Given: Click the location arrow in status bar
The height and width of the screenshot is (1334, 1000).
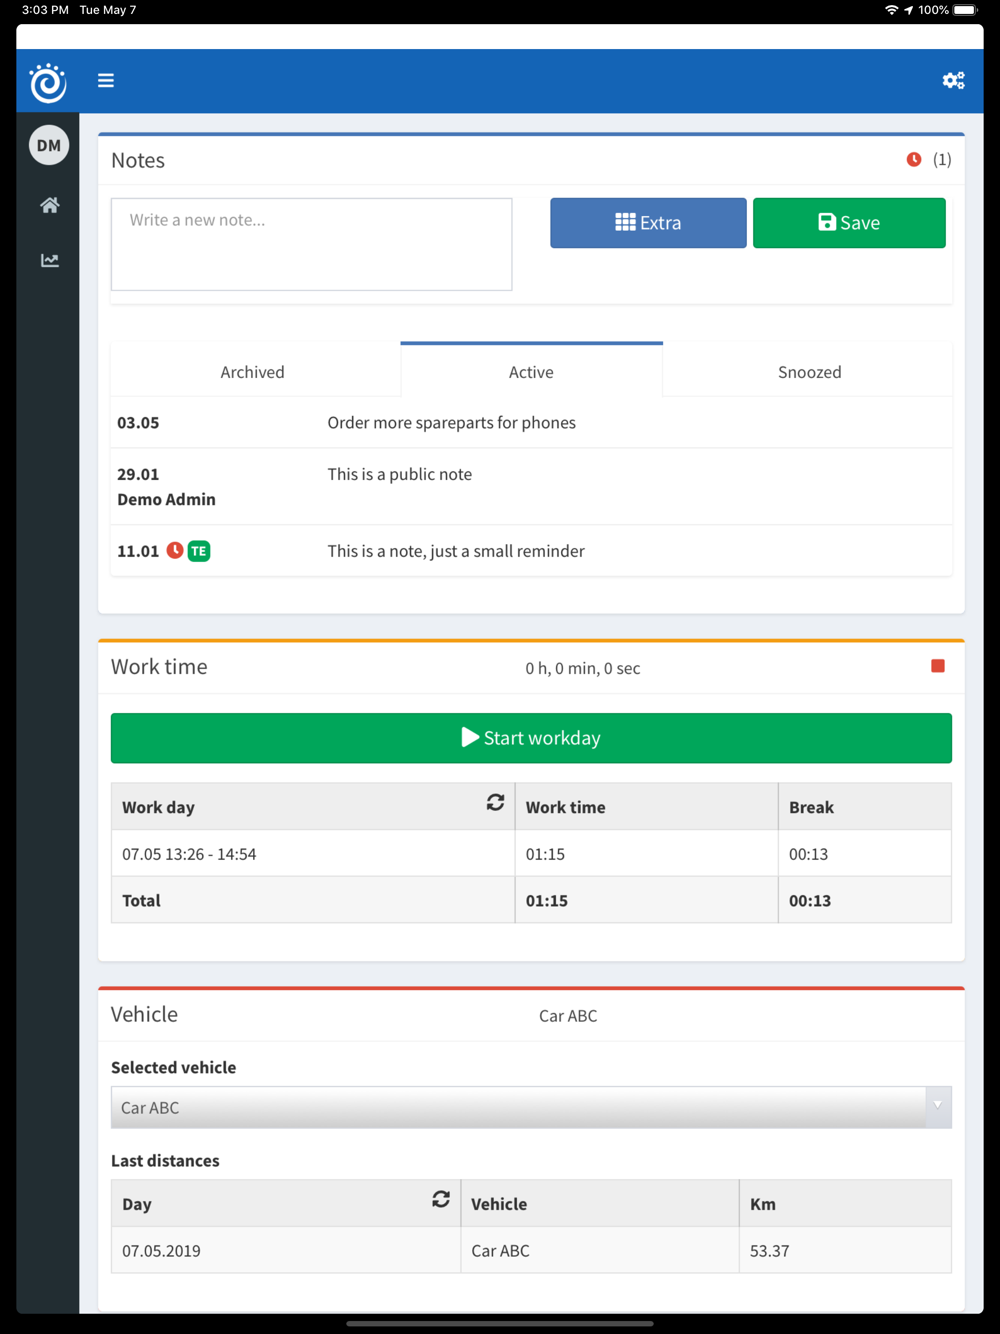Looking at the screenshot, I should [x=908, y=10].
